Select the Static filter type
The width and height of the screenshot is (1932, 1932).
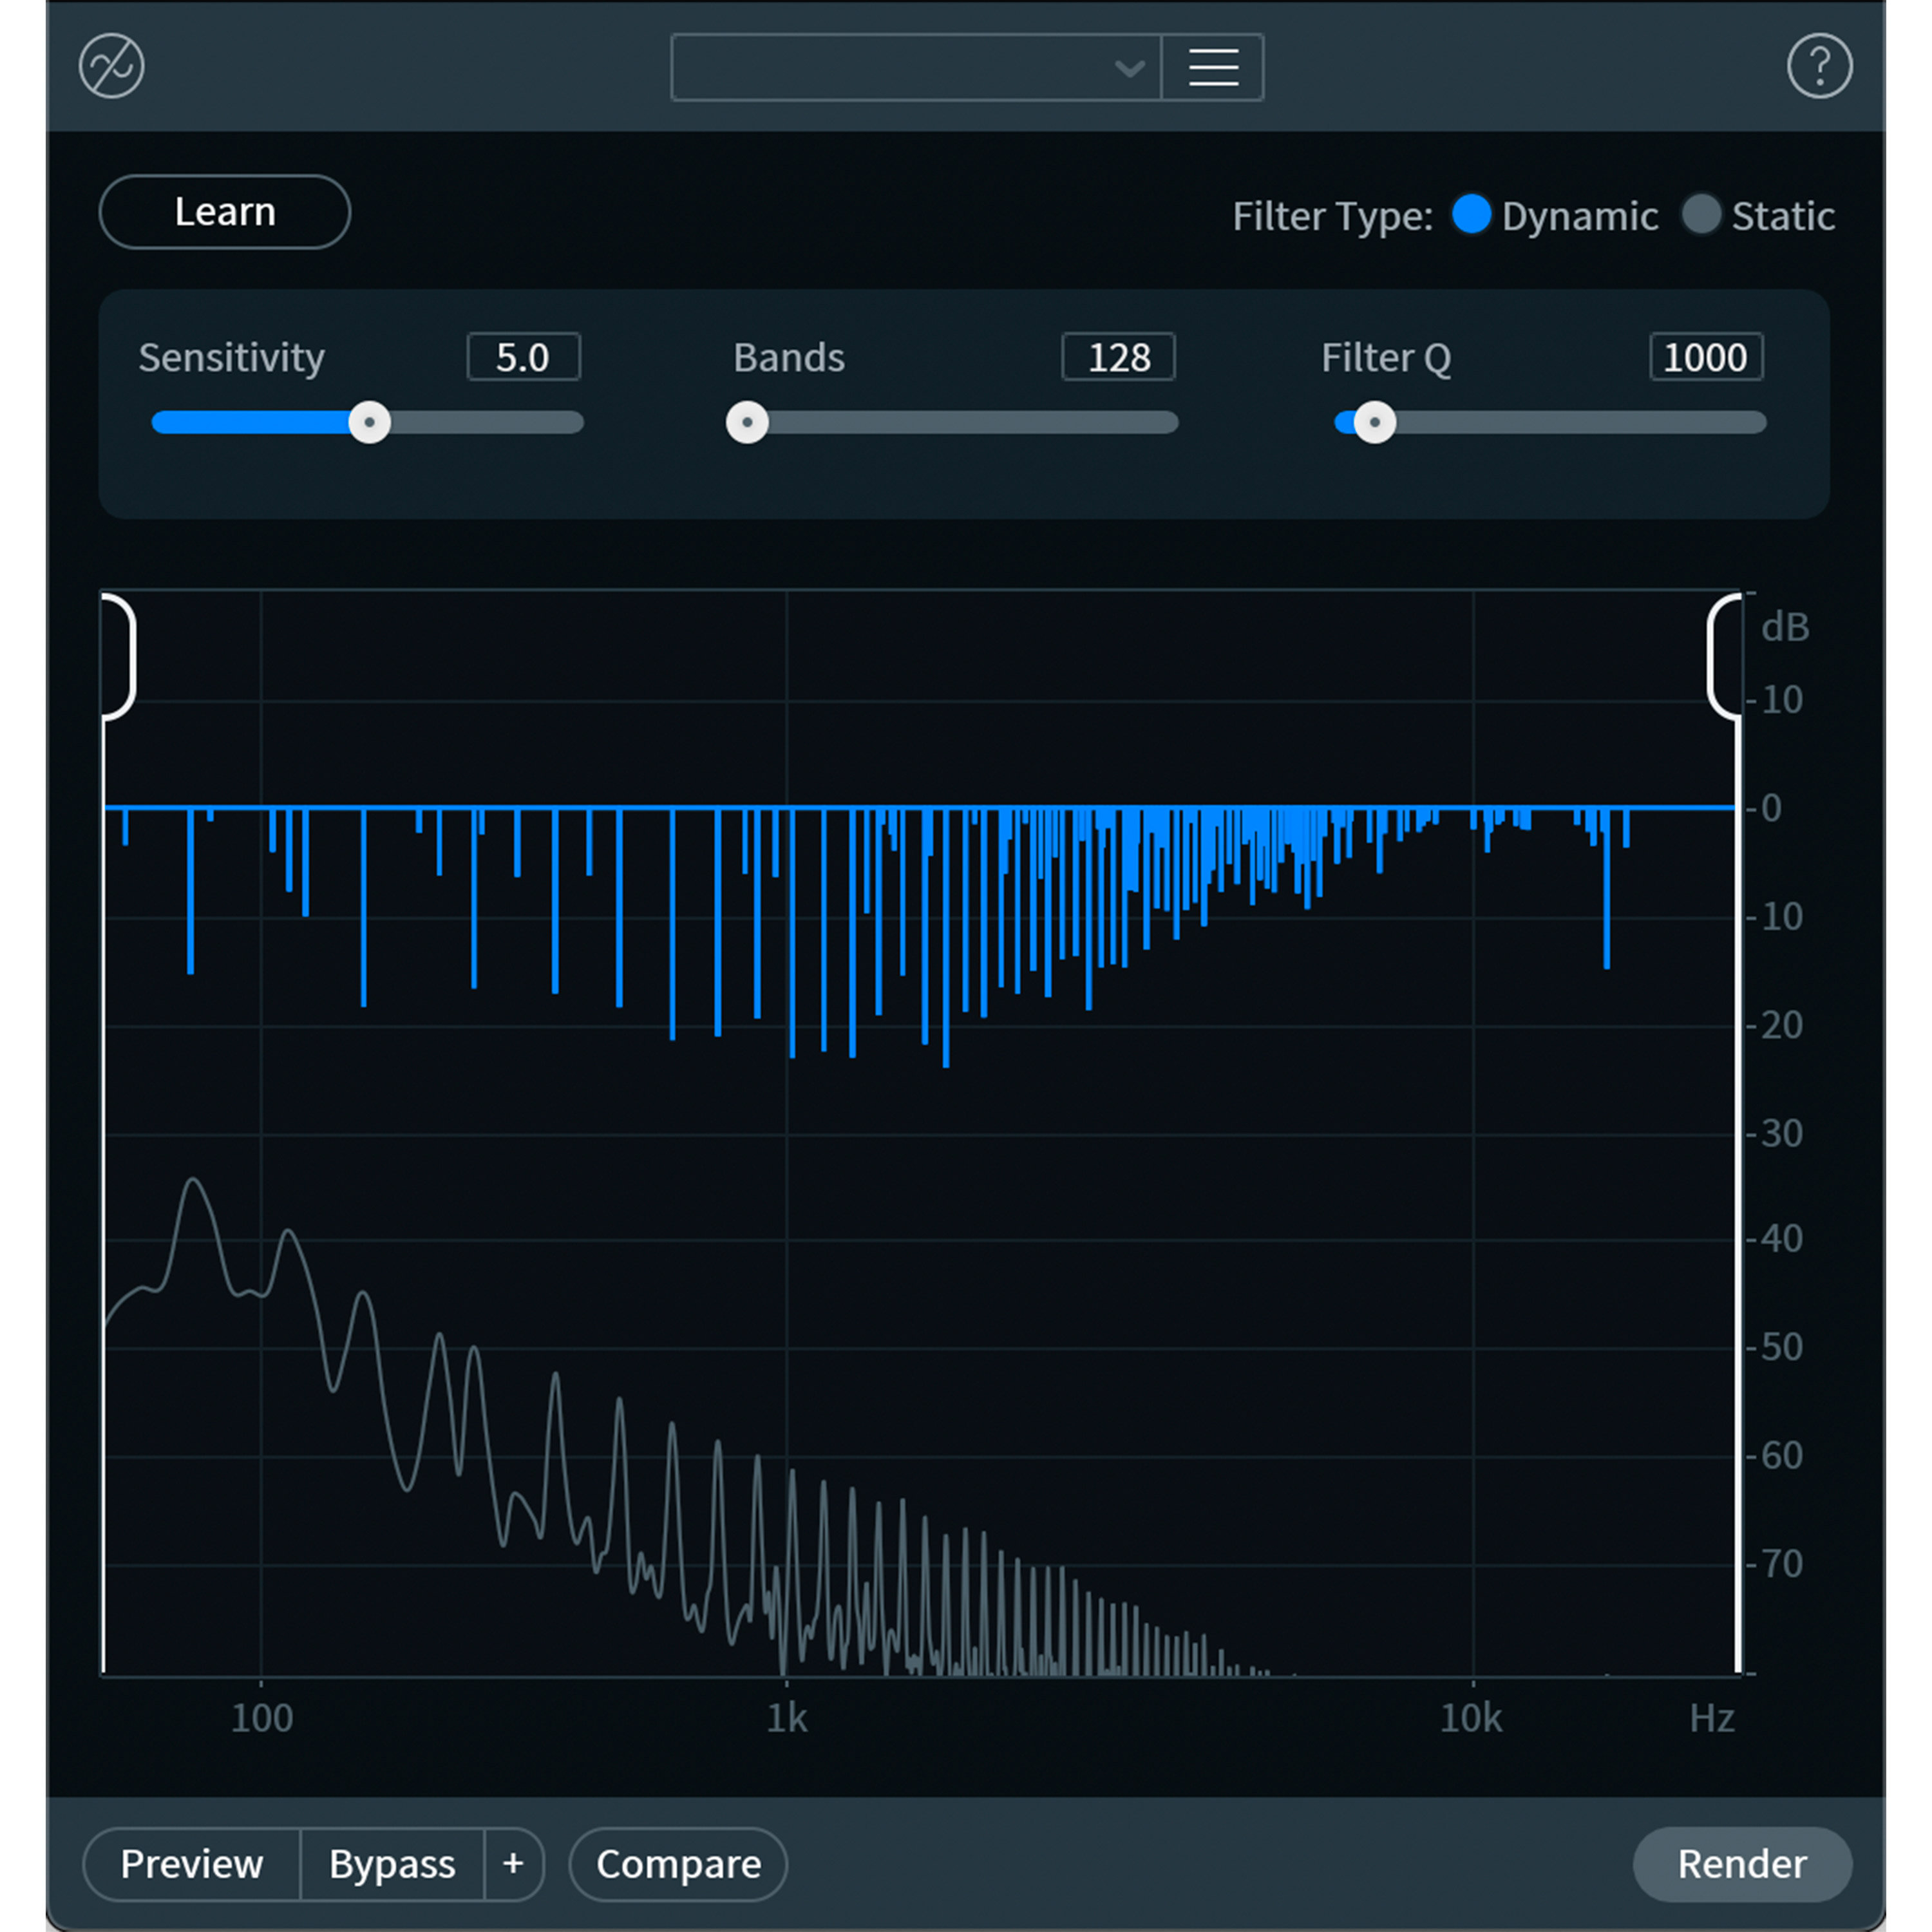(x=1702, y=215)
